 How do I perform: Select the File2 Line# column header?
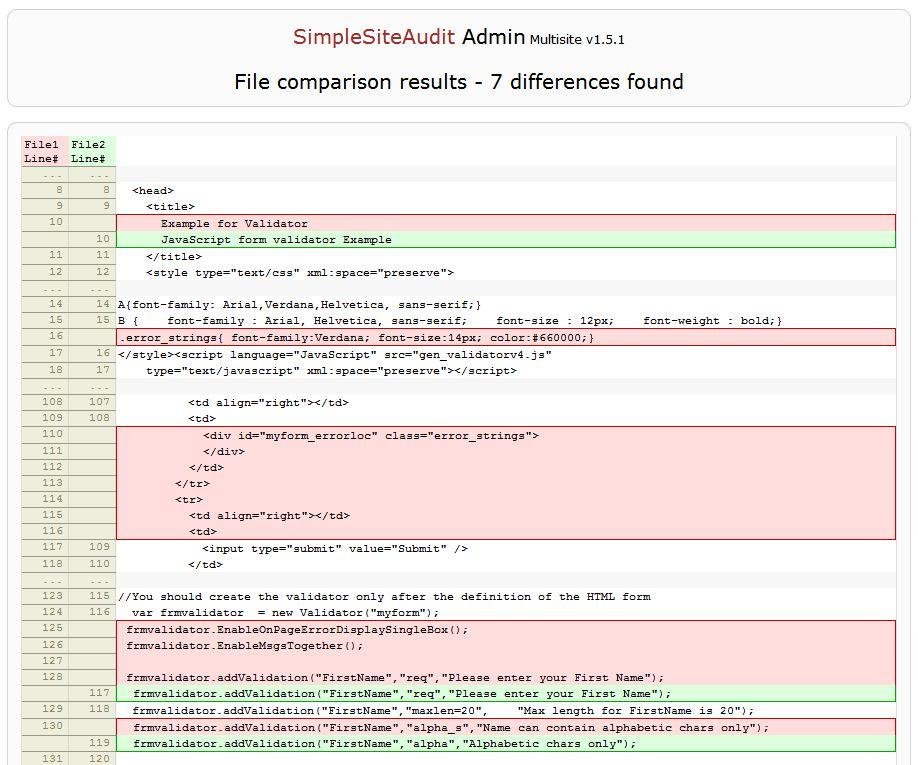coord(89,151)
